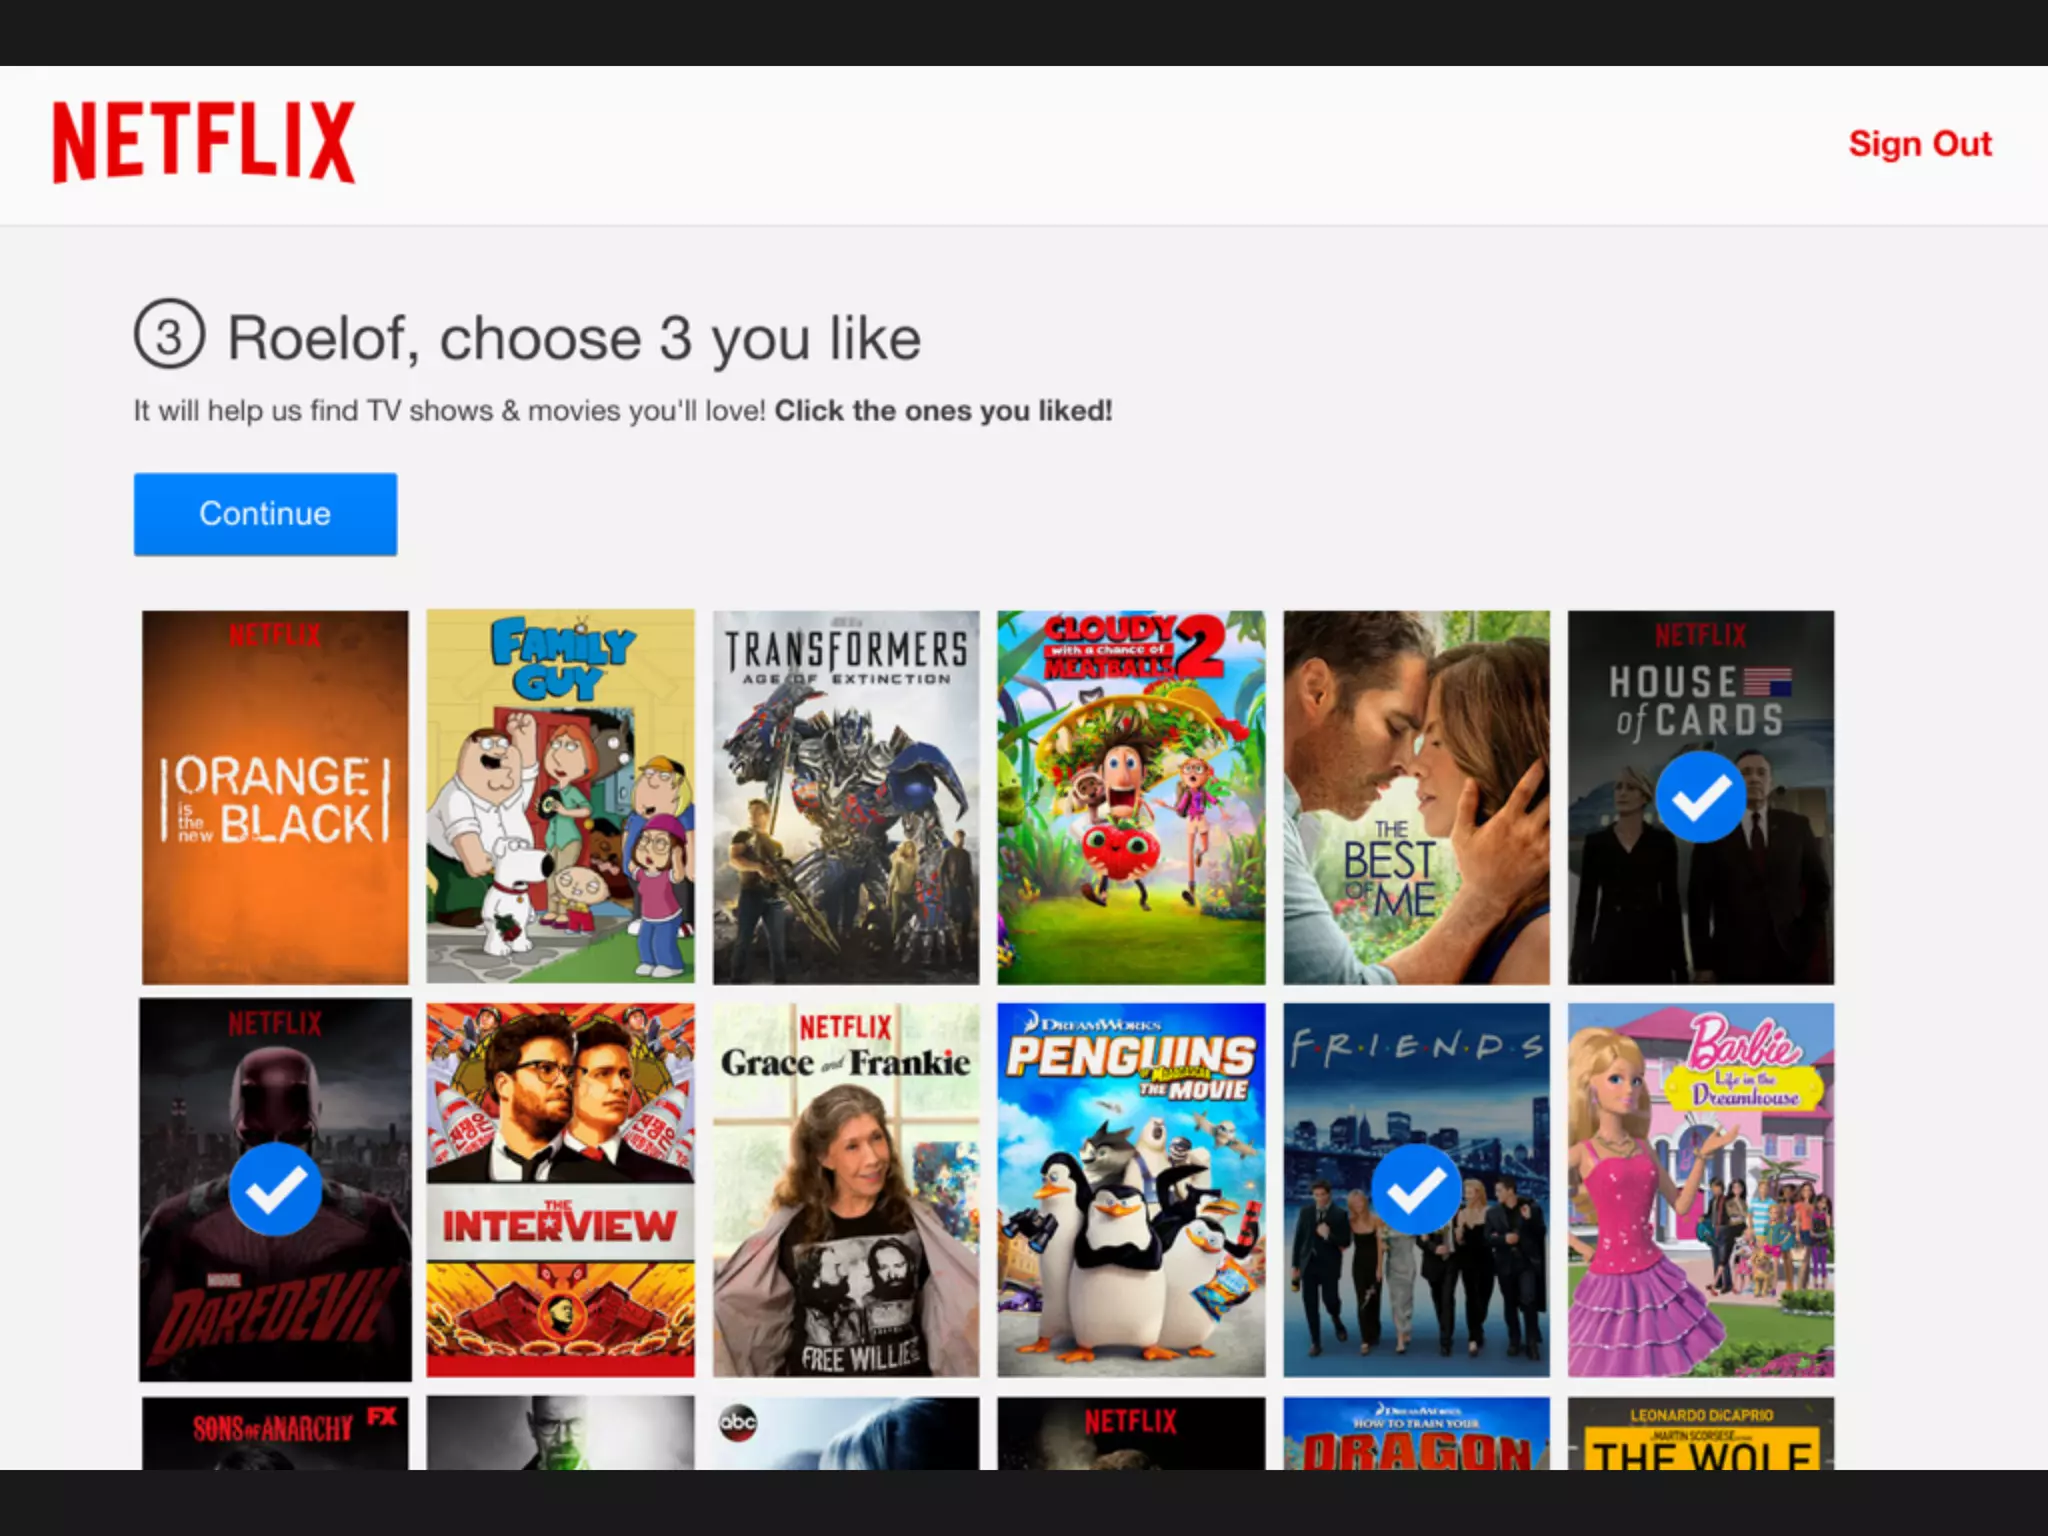
Task: Select Barbie Life in the Dreamhouse poster
Action: [x=1700, y=1190]
